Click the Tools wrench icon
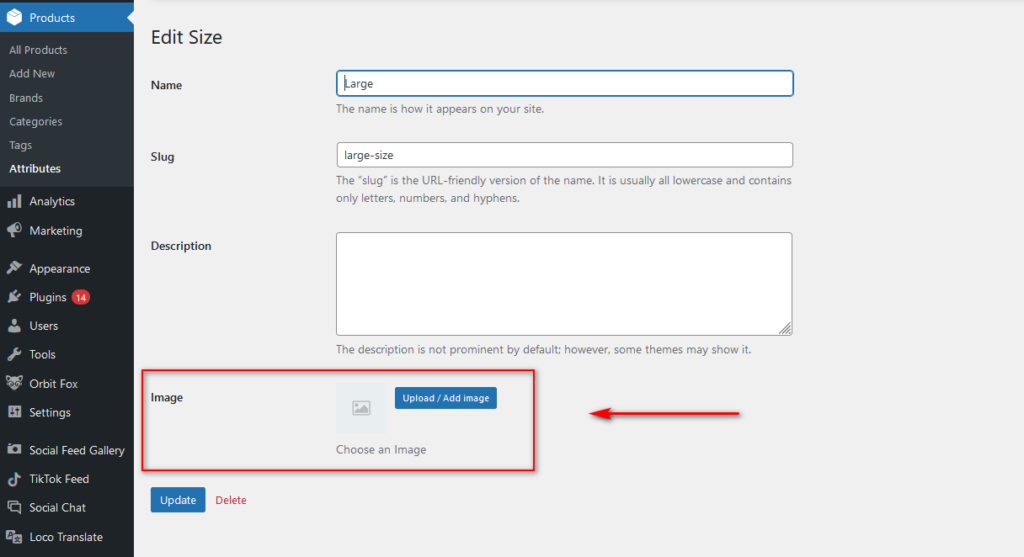This screenshot has width=1024, height=557. pos(14,355)
